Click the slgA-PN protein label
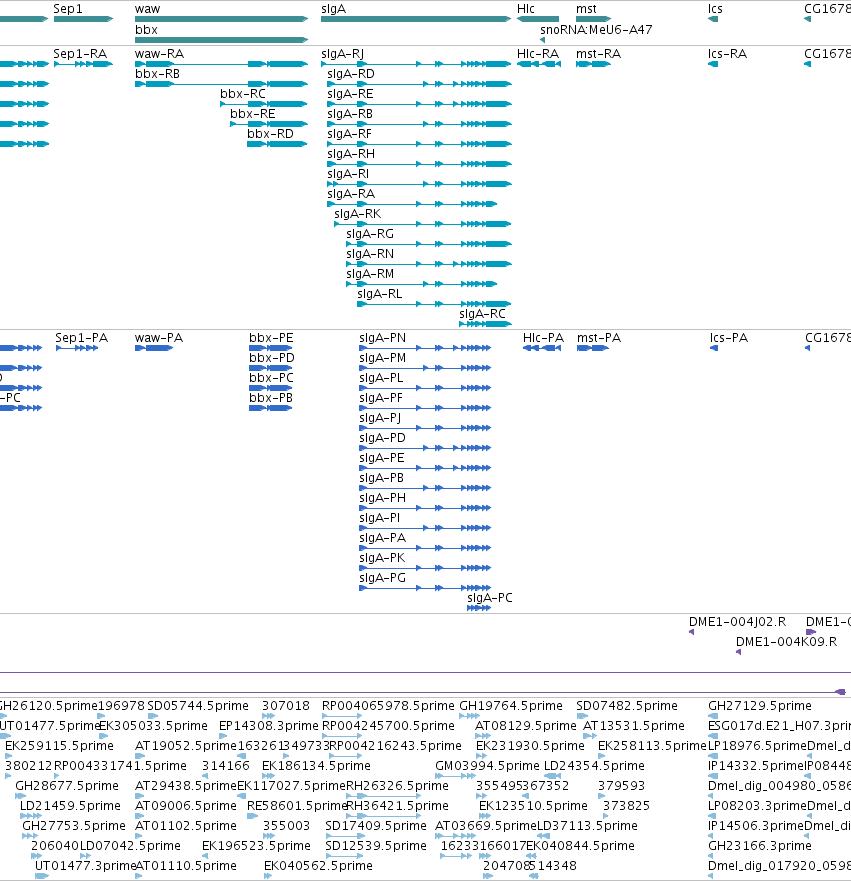 click(x=383, y=338)
